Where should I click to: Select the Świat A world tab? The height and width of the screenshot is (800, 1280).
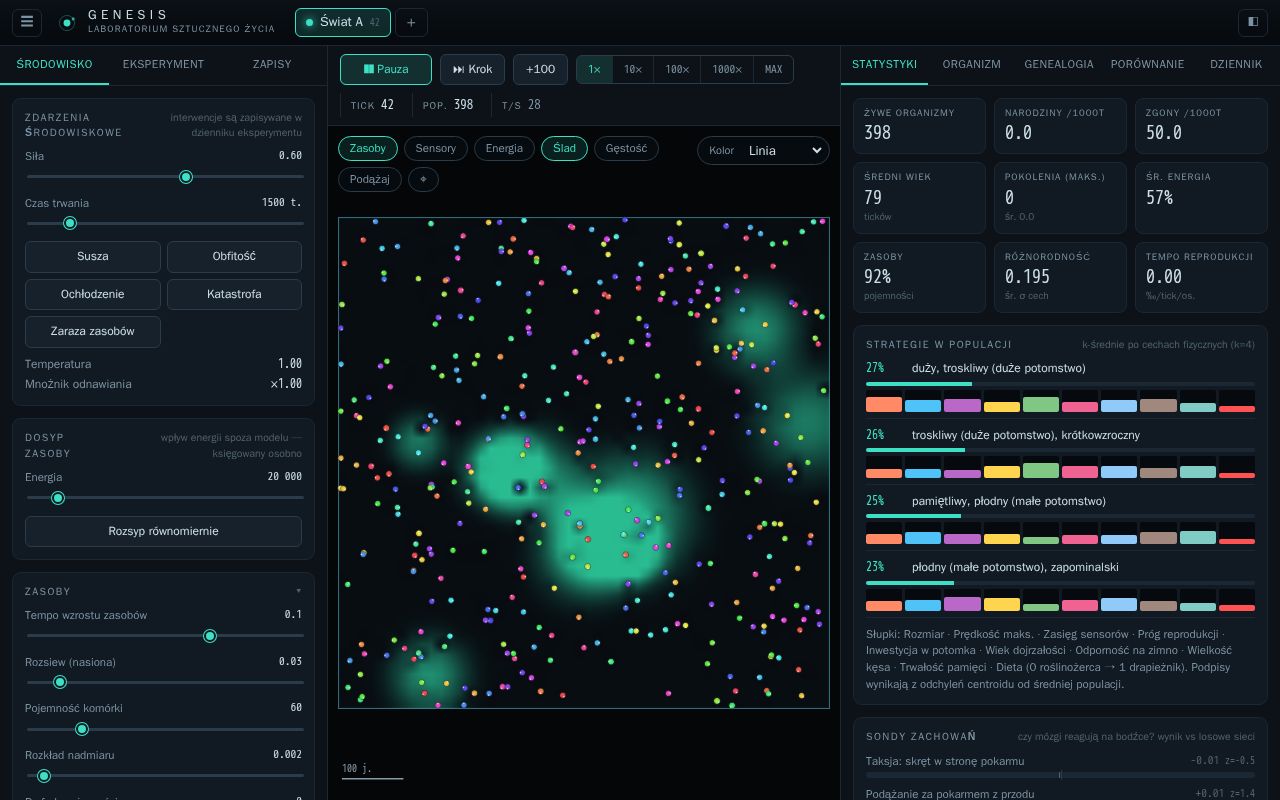tap(343, 22)
